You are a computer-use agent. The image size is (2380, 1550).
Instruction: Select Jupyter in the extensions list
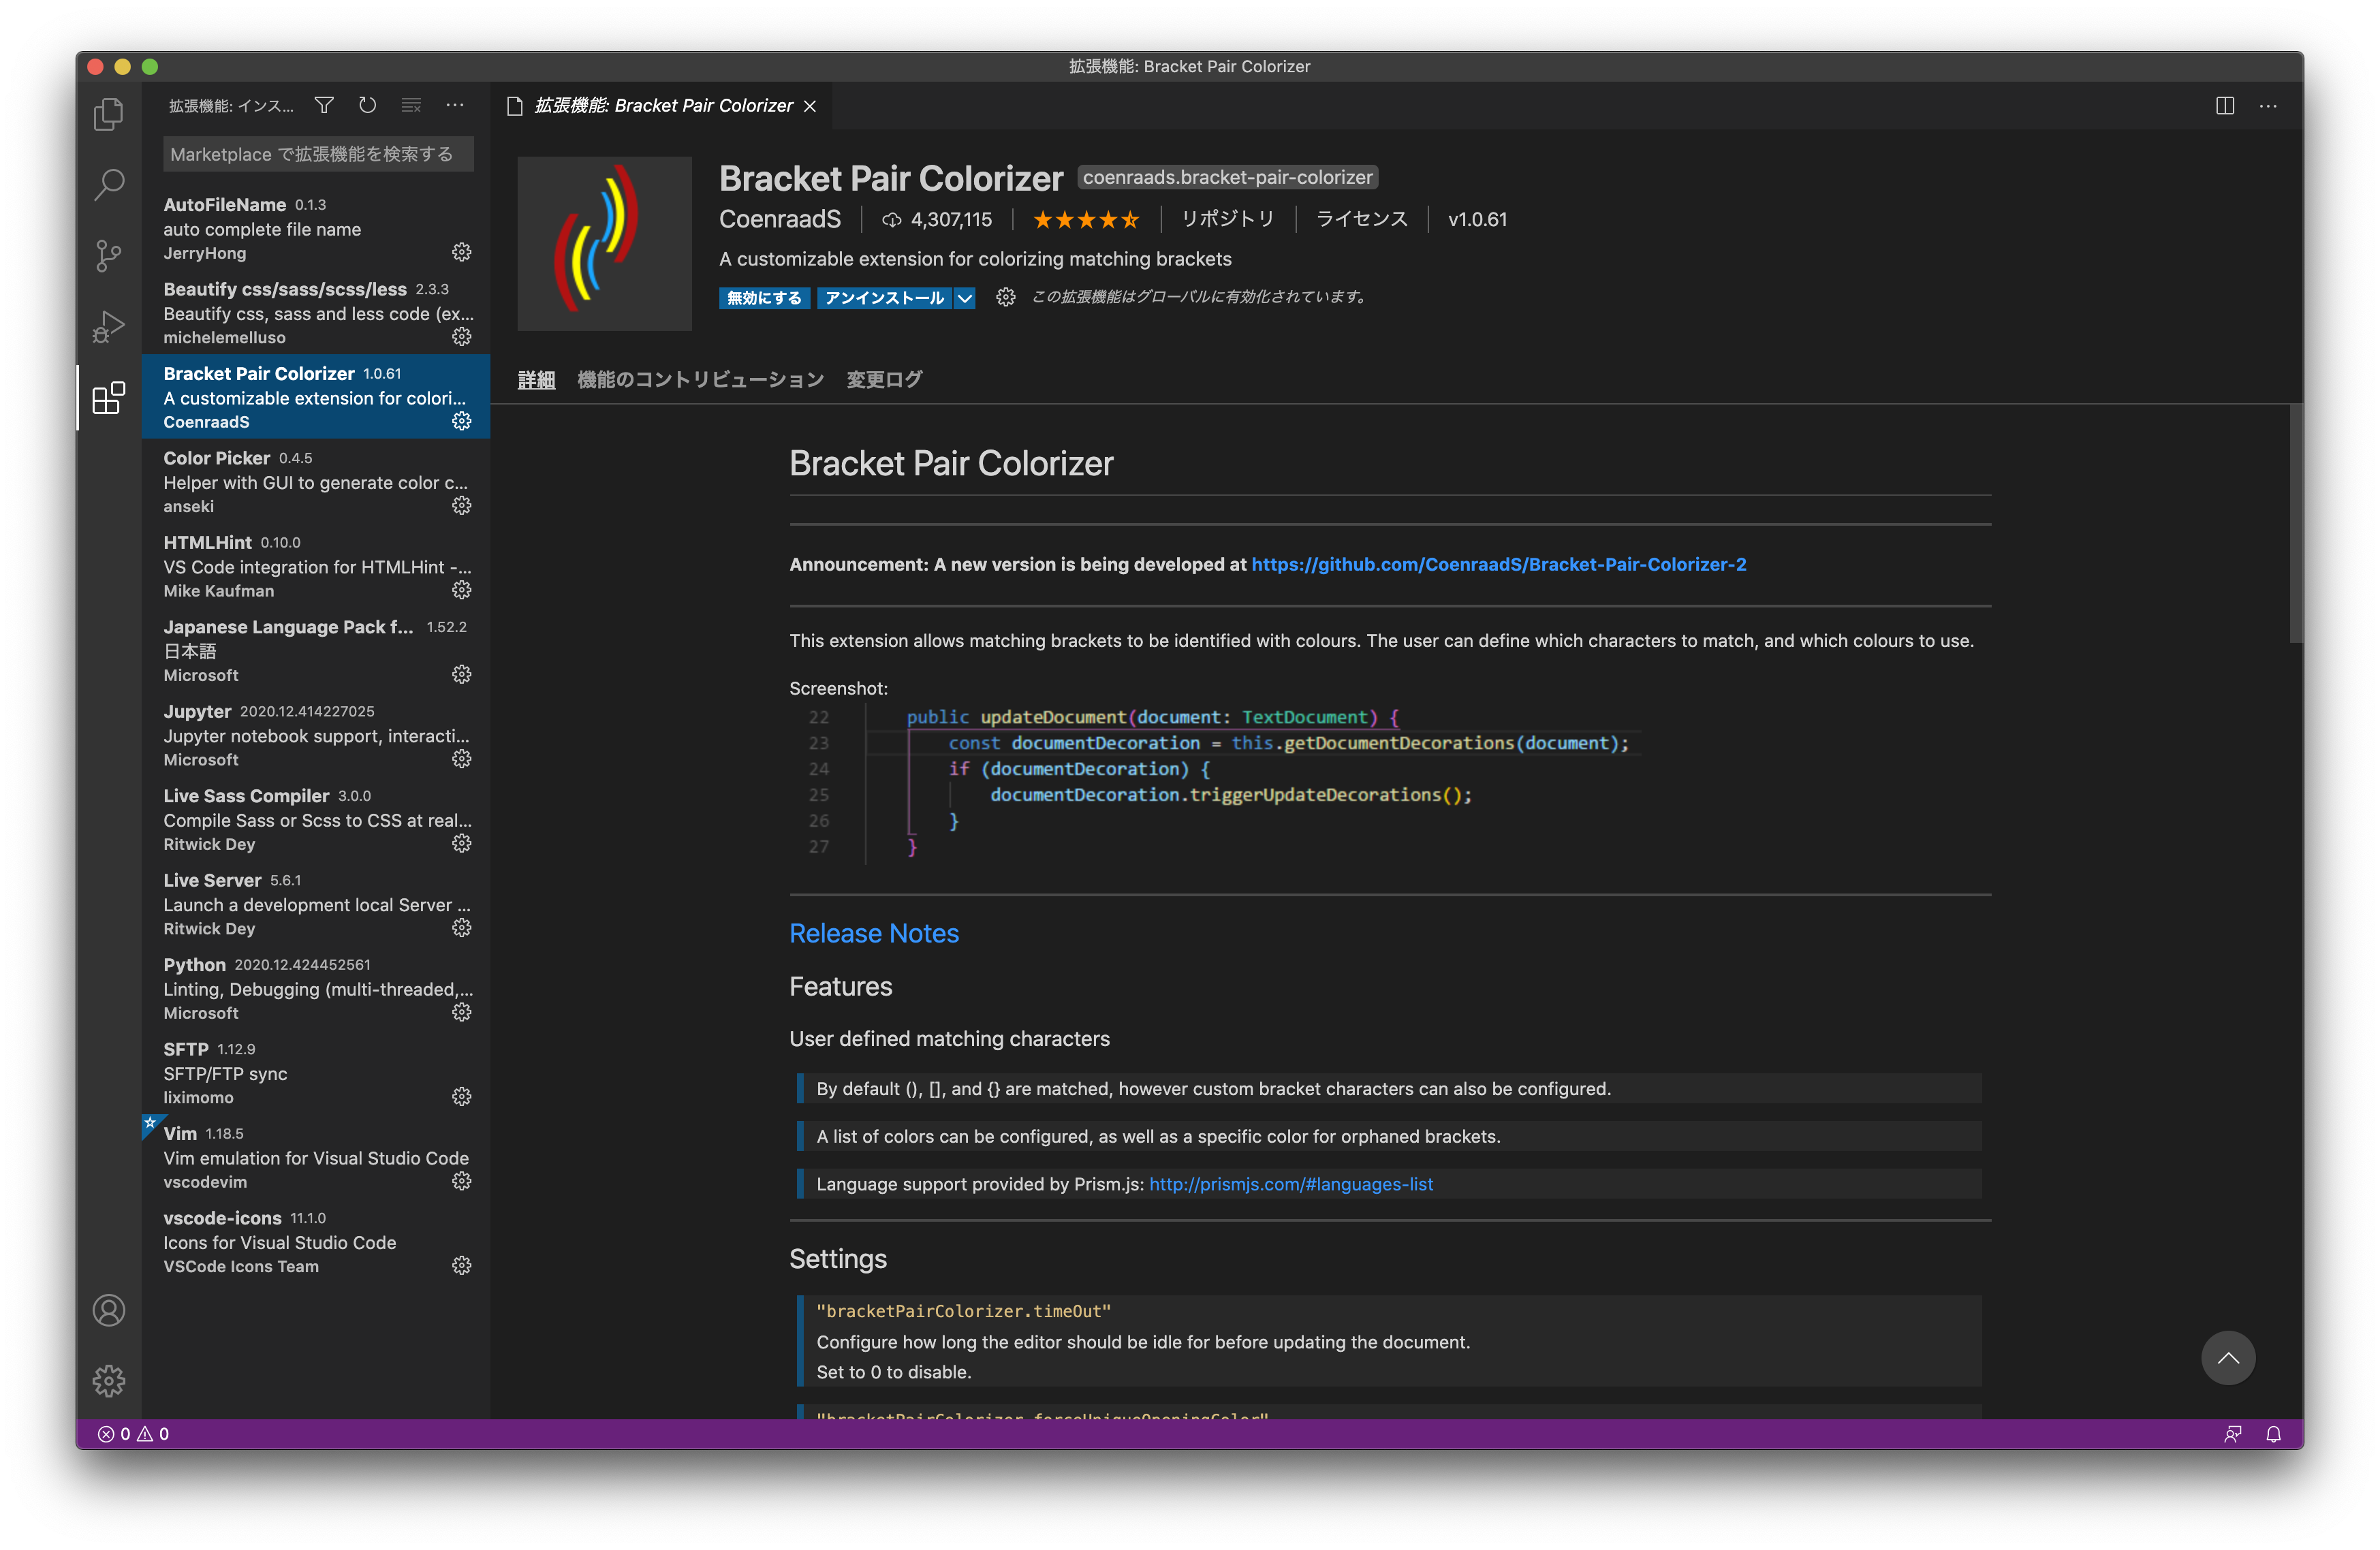coord(316,735)
